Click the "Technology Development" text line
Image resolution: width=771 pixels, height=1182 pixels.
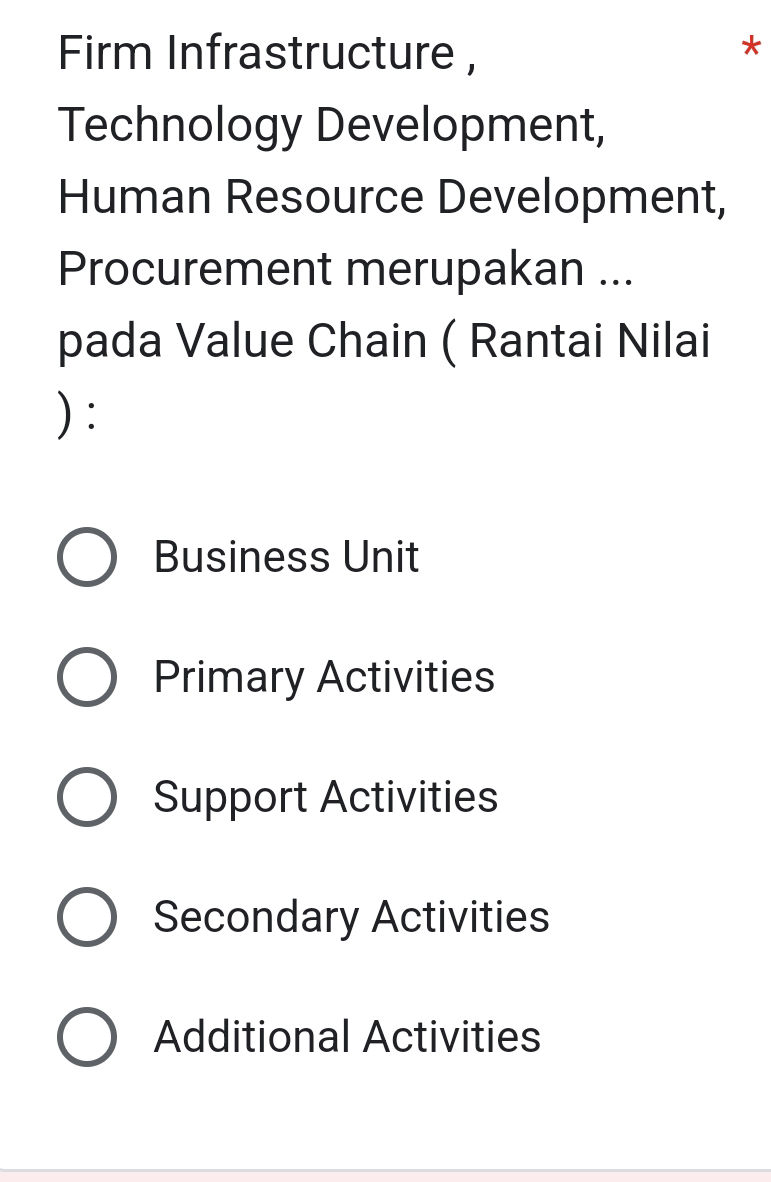[x=332, y=125]
